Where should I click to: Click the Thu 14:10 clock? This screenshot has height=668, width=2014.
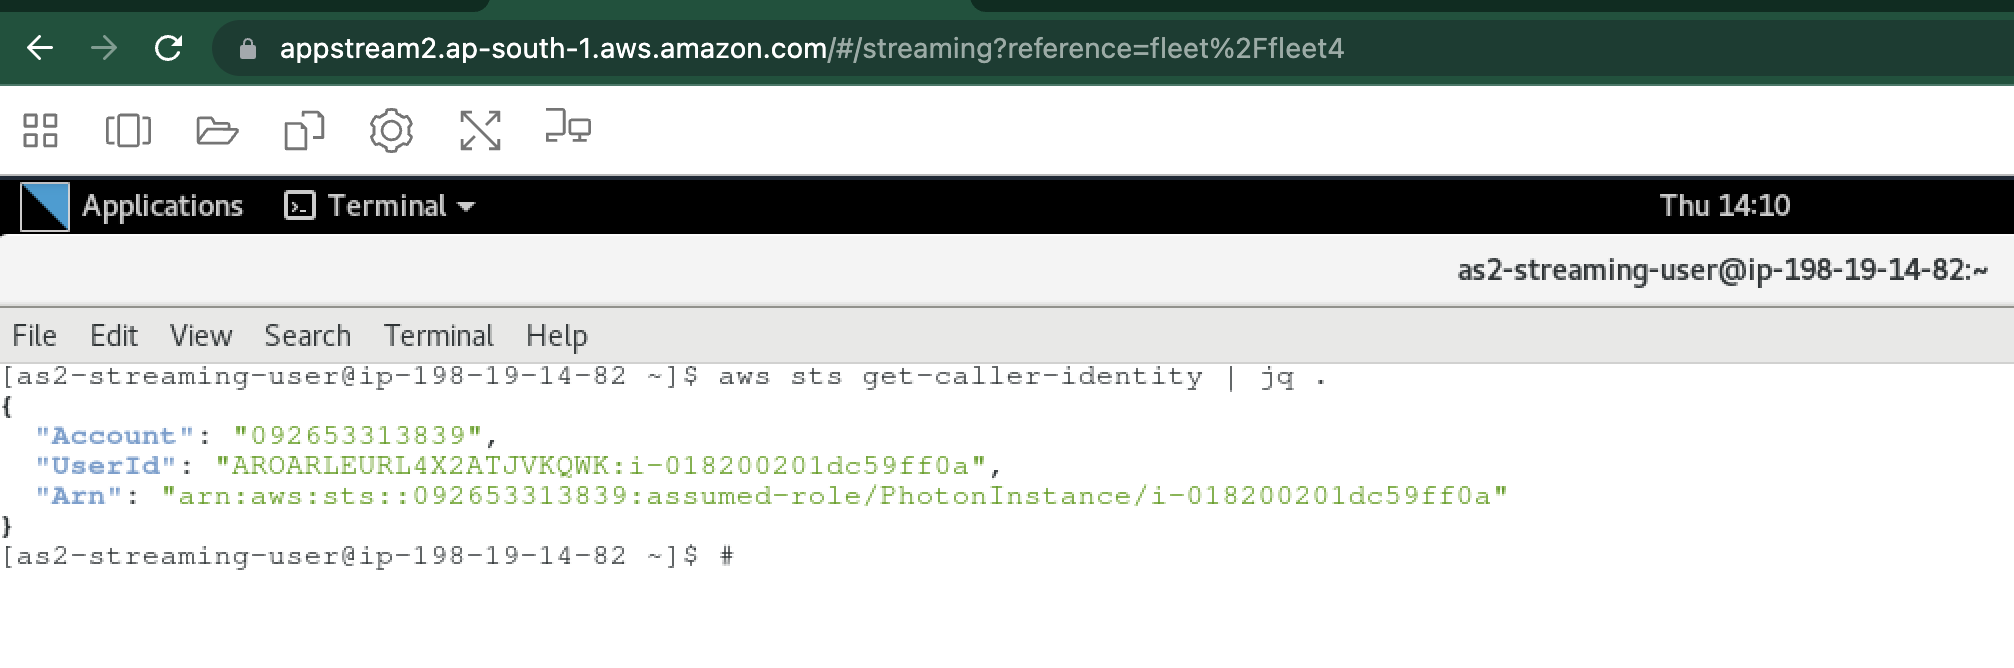(x=1724, y=206)
